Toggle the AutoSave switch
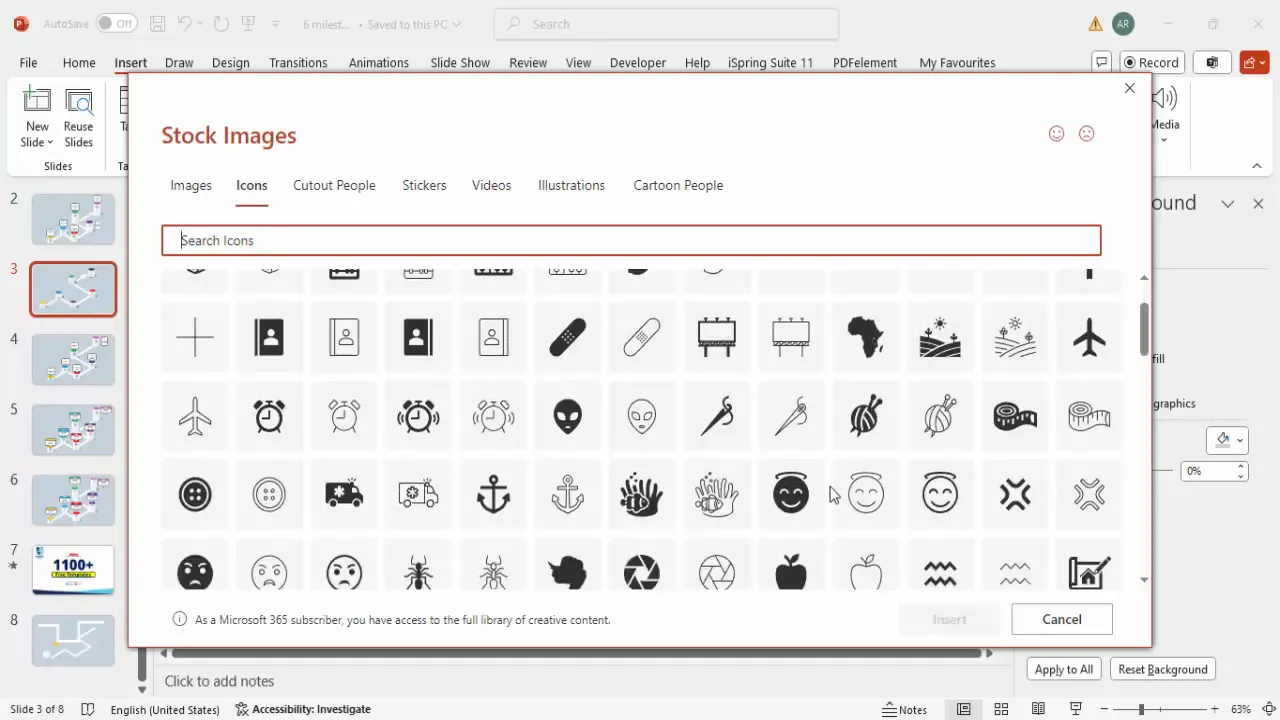 pos(118,23)
